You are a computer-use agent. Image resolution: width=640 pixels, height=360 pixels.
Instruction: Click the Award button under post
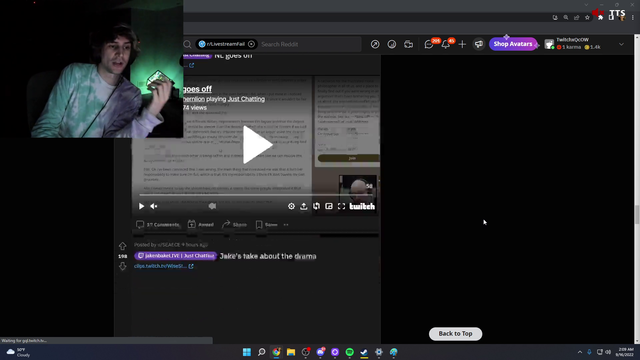(x=201, y=224)
